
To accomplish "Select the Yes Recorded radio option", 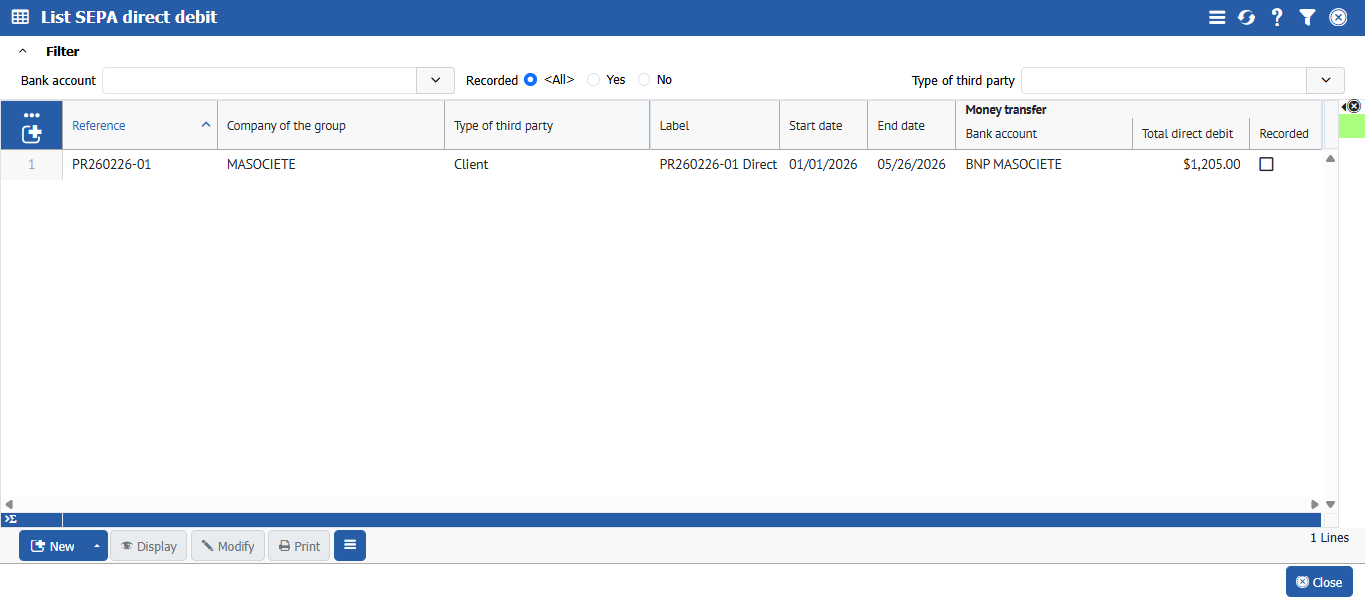I will click(x=594, y=80).
